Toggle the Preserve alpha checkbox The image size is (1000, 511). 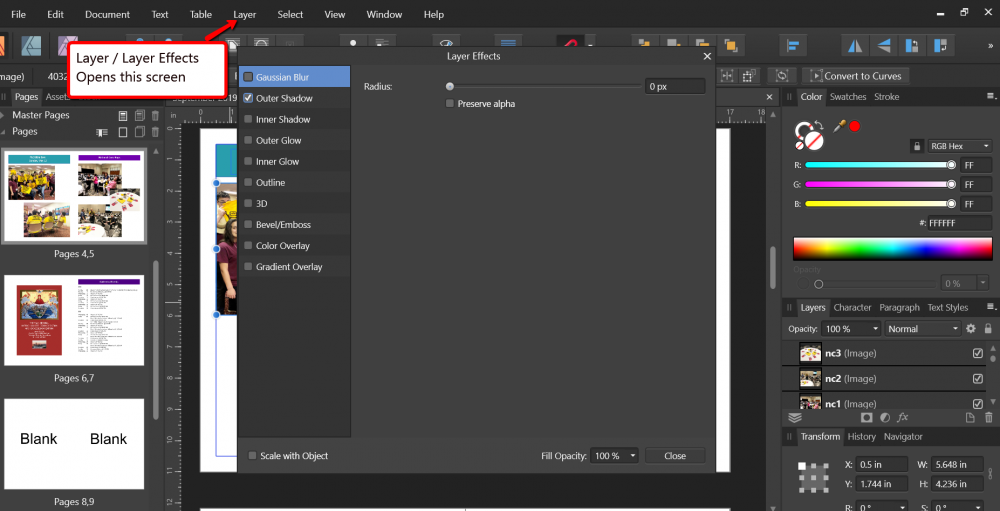[x=450, y=103]
